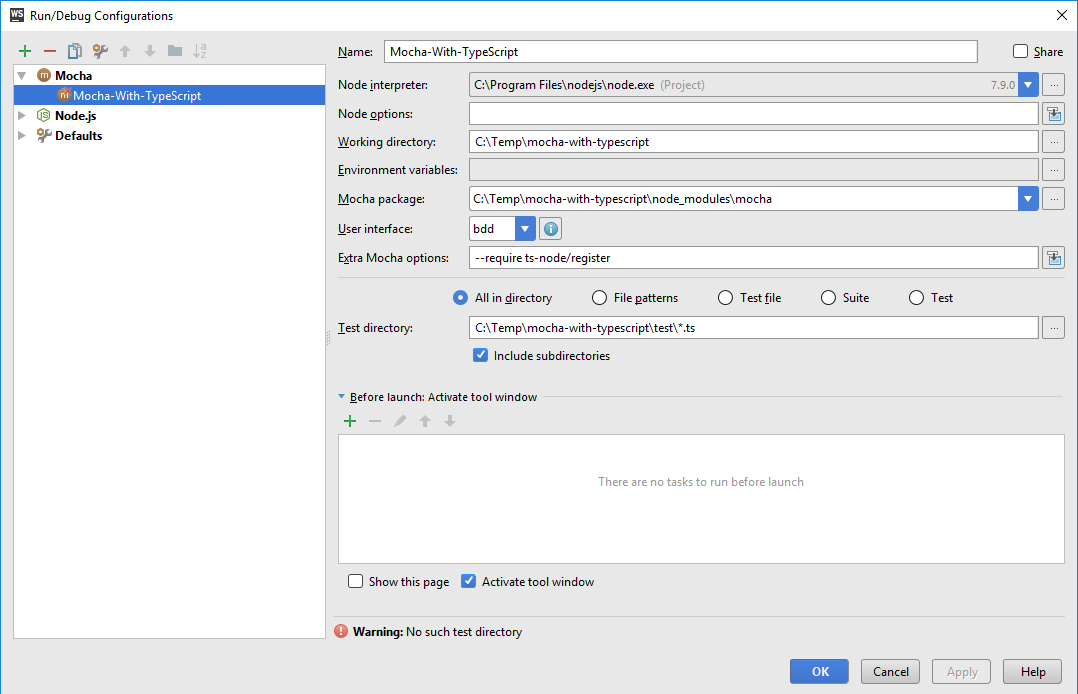Open Help for this dialog
This screenshot has width=1078, height=694.
[x=1033, y=671]
